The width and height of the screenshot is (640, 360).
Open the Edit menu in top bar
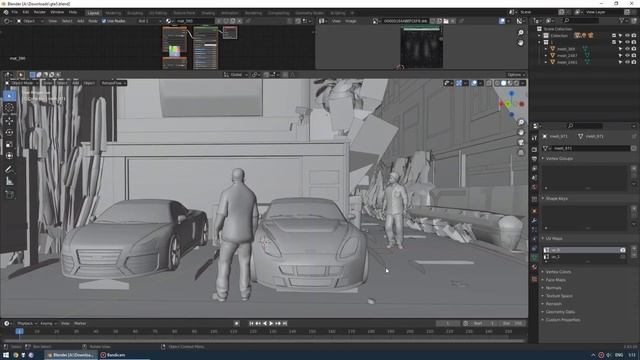pyautogui.click(x=26, y=12)
